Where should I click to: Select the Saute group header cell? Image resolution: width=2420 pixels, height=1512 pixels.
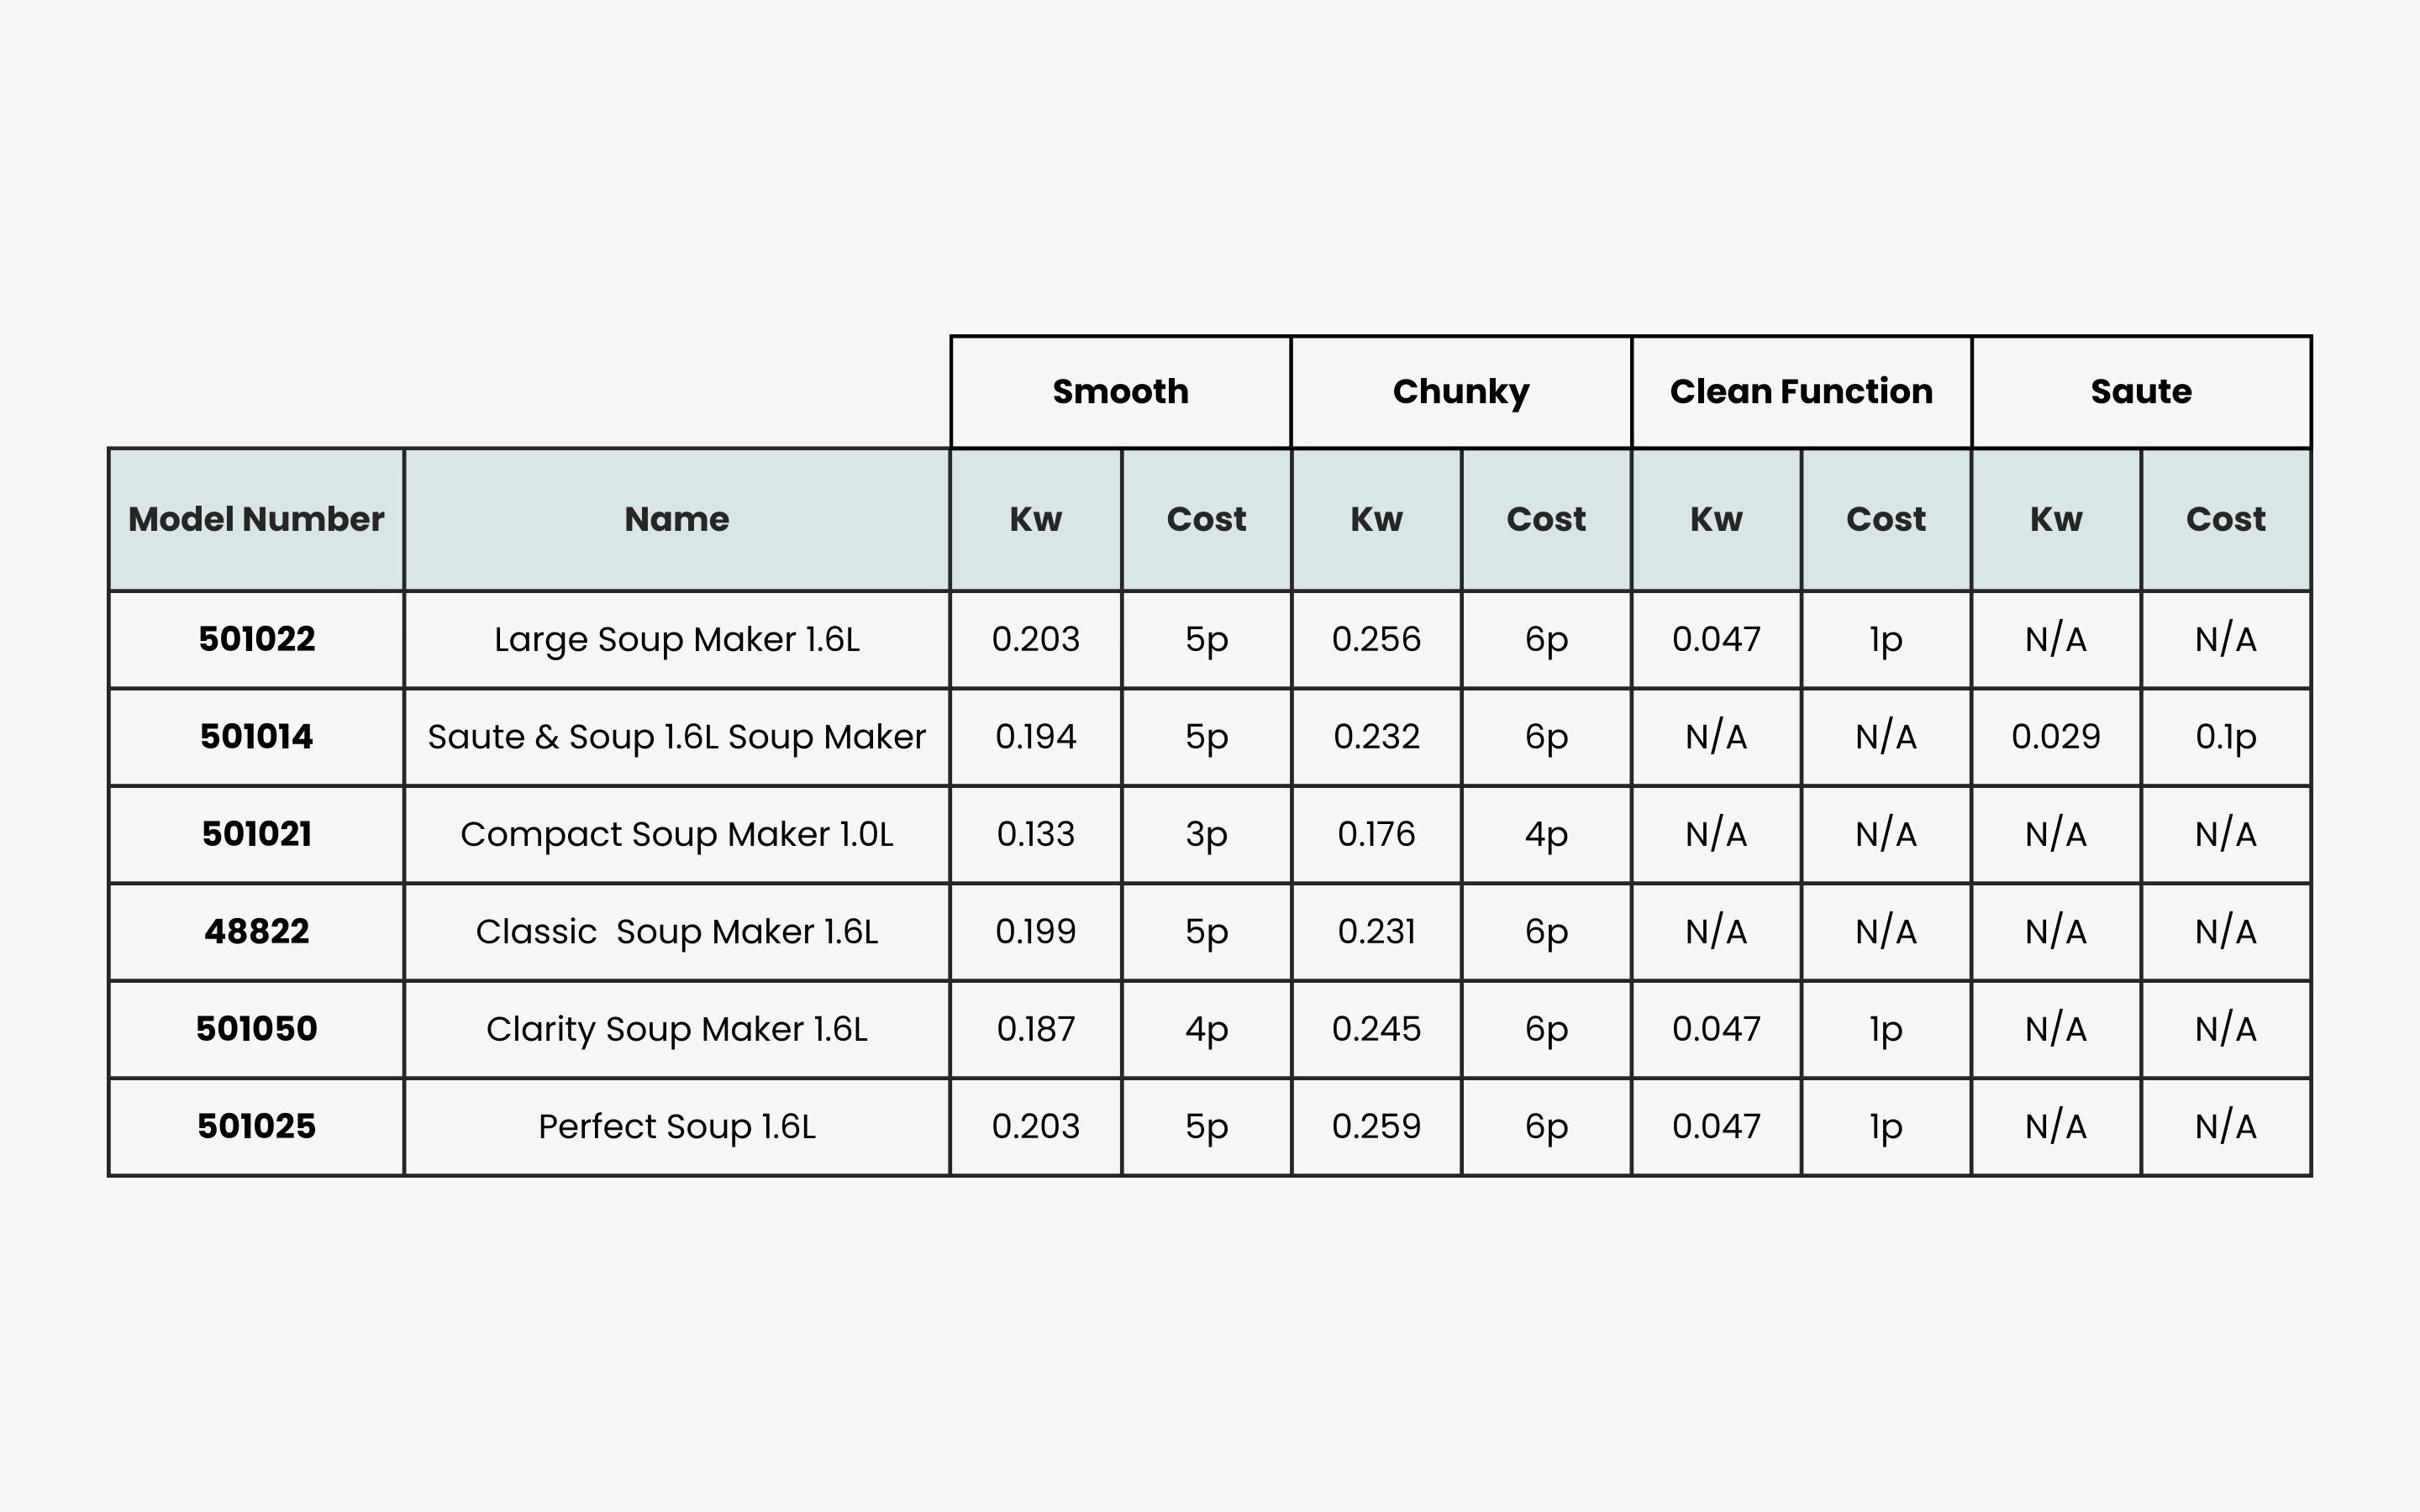point(2140,391)
